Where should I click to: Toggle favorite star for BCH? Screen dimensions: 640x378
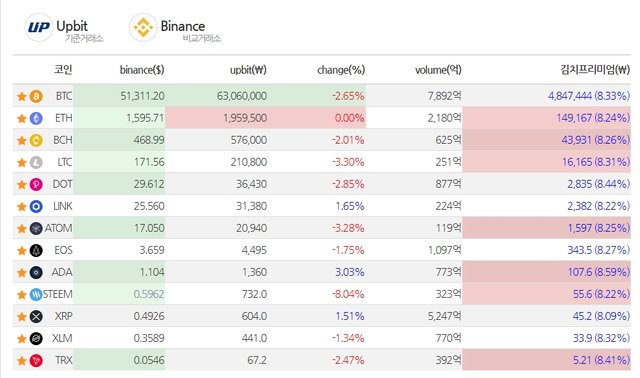click(x=22, y=140)
